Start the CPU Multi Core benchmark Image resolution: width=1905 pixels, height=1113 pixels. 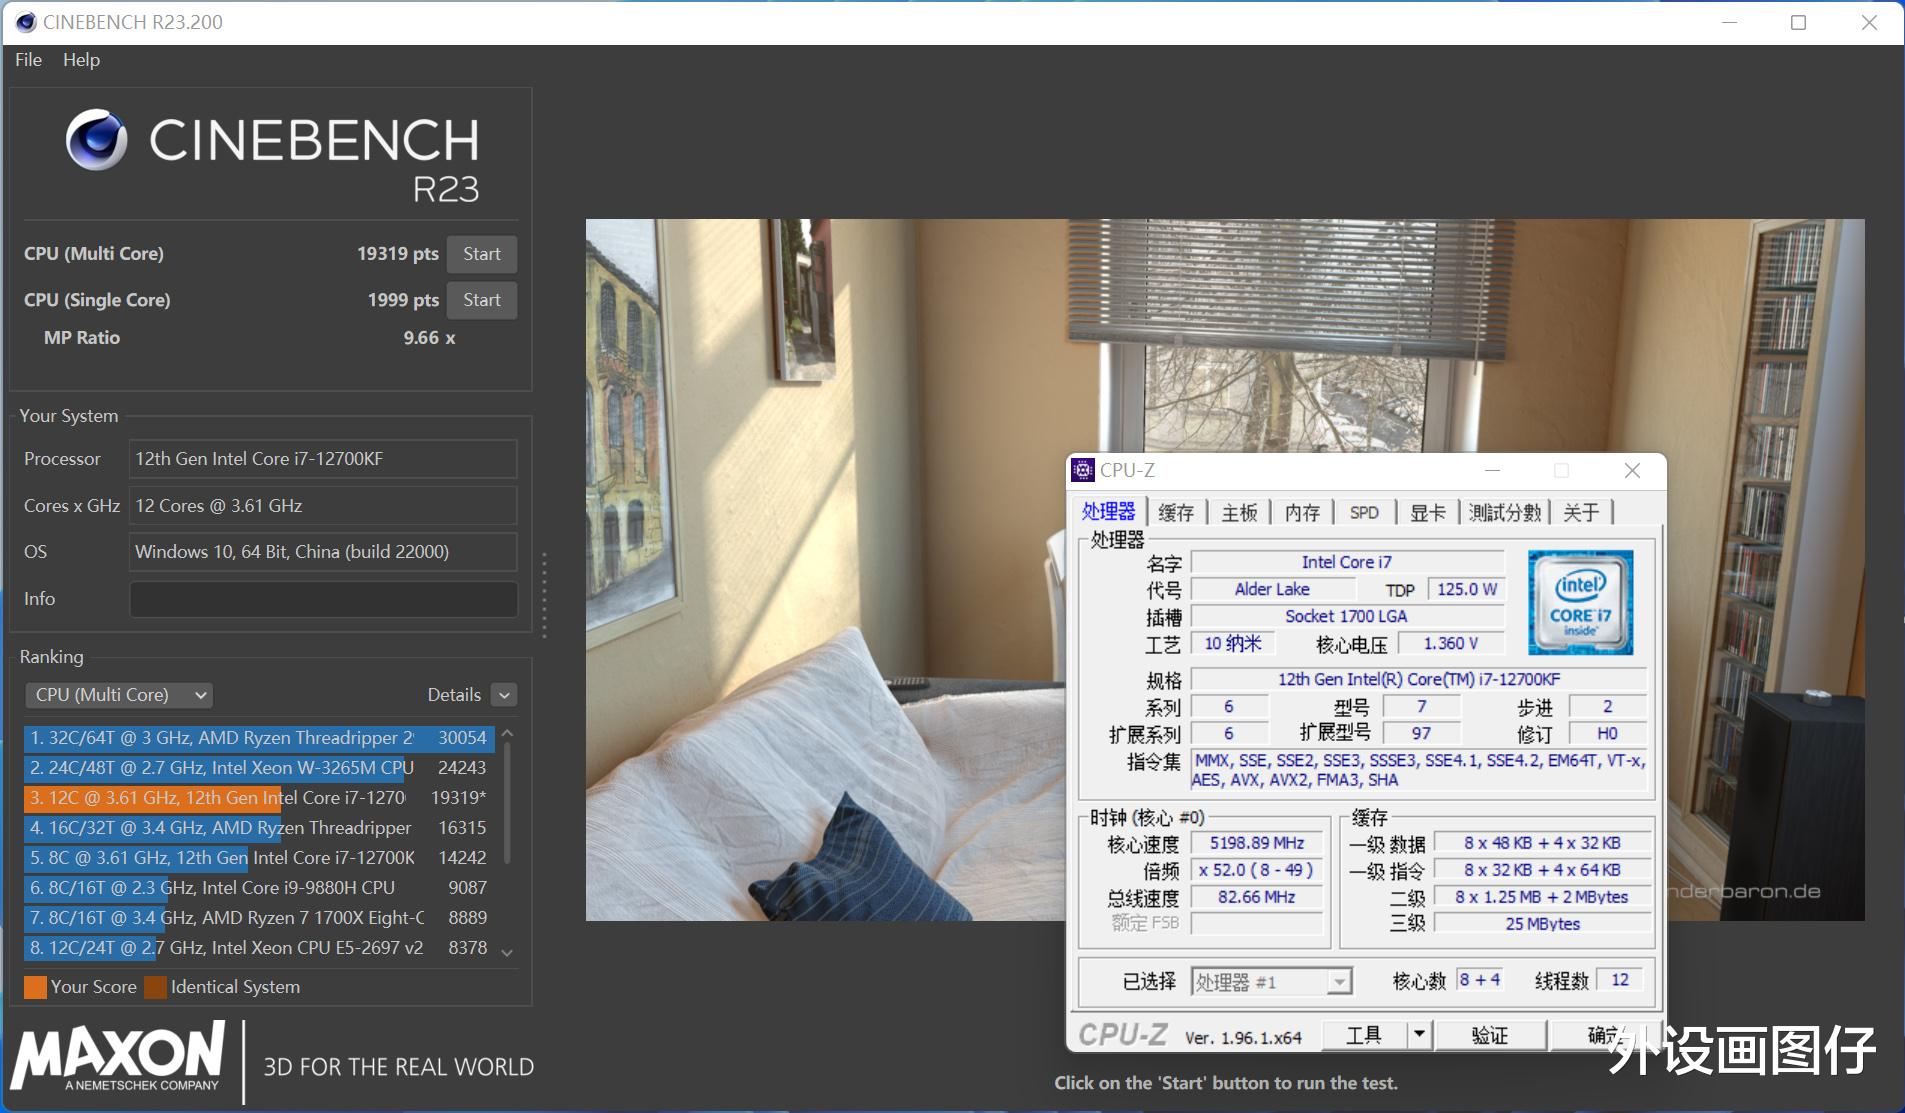coord(482,254)
